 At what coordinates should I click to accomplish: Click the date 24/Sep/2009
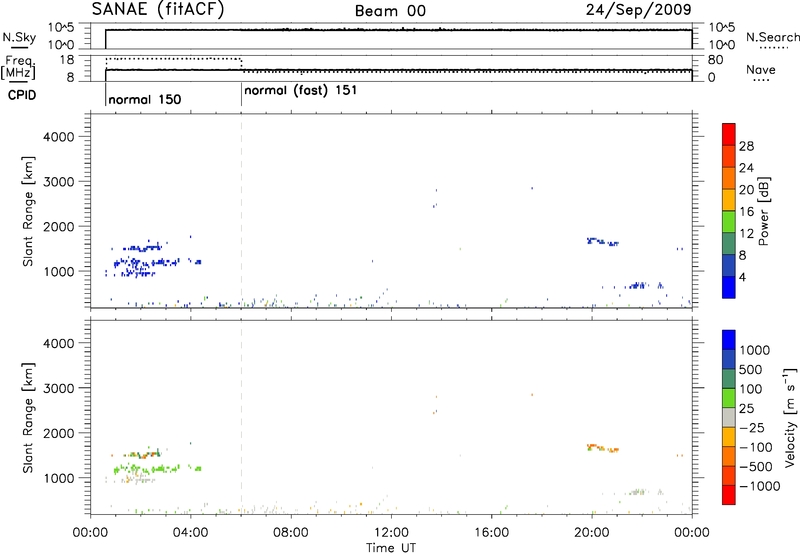click(x=639, y=9)
